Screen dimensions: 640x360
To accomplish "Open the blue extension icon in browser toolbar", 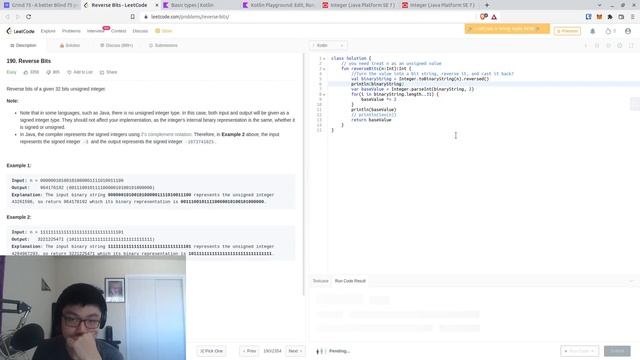I will click(x=588, y=17).
